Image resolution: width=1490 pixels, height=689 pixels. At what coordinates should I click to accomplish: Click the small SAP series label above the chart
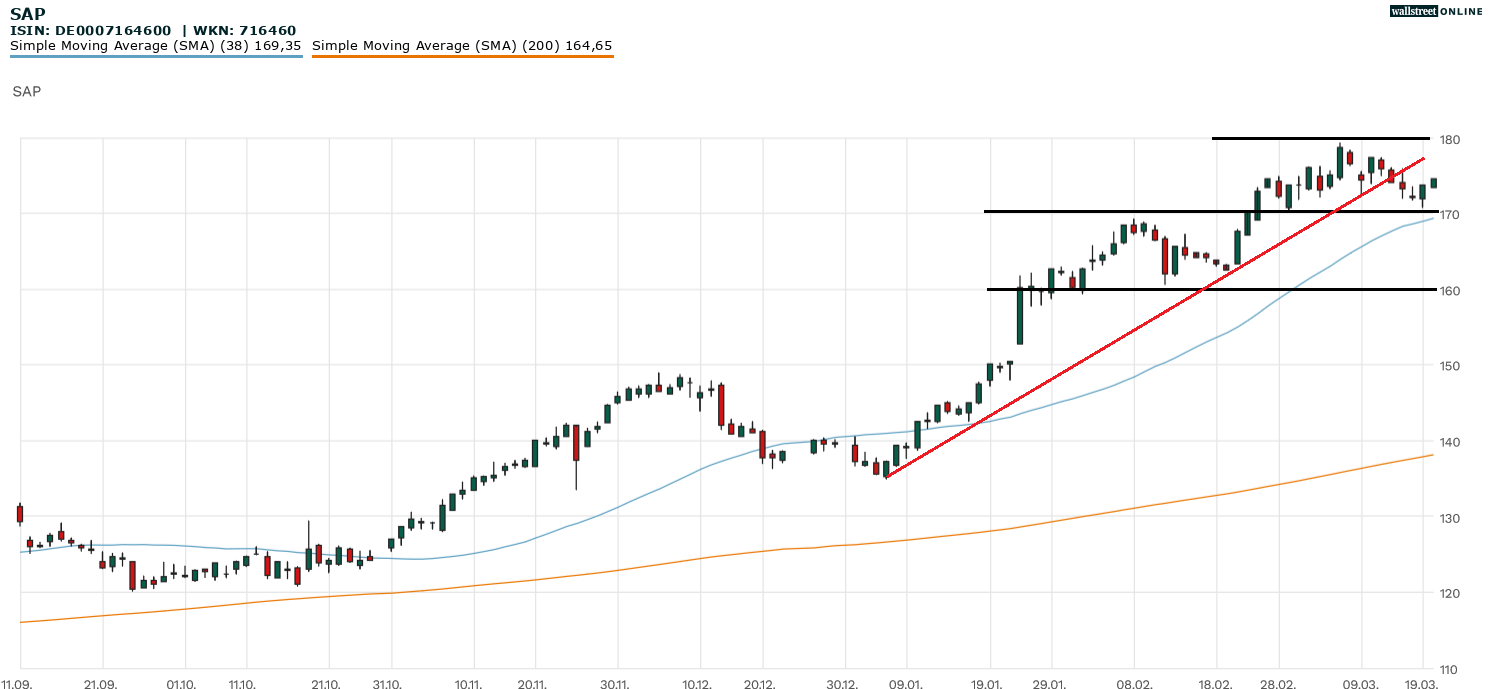click(27, 91)
